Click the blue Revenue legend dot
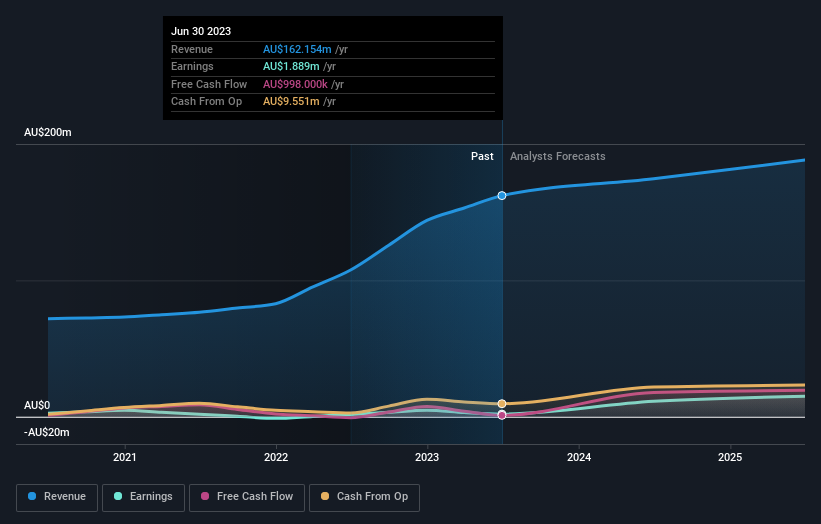The height and width of the screenshot is (524, 821). click(32, 496)
